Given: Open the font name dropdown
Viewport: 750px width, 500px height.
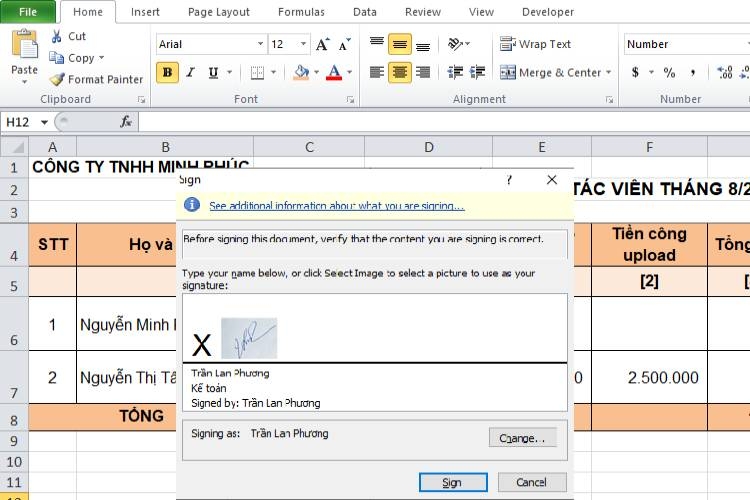Looking at the screenshot, I should coord(260,44).
